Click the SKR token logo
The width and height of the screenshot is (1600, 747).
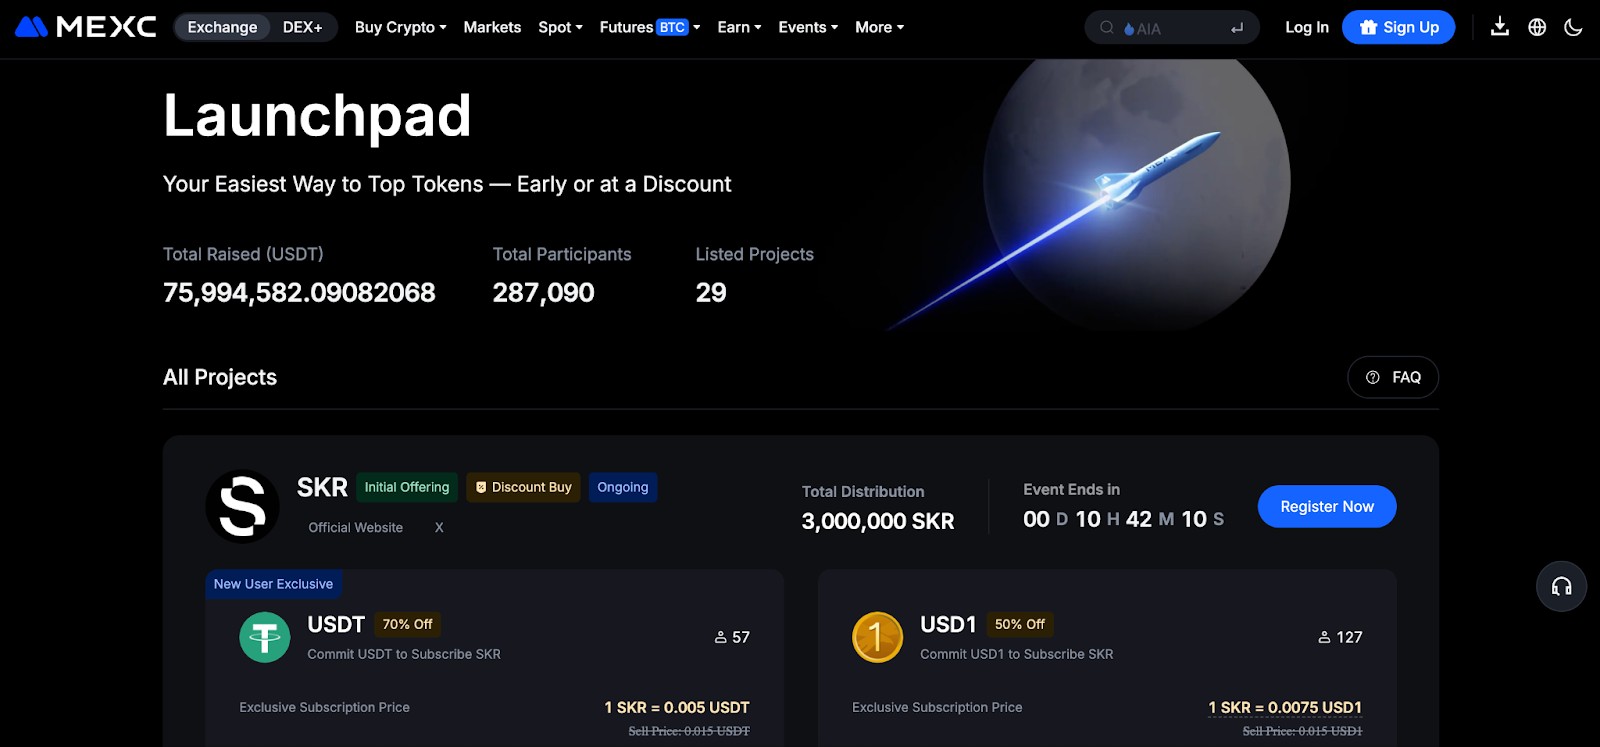pyautogui.click(x=242, y=506)
